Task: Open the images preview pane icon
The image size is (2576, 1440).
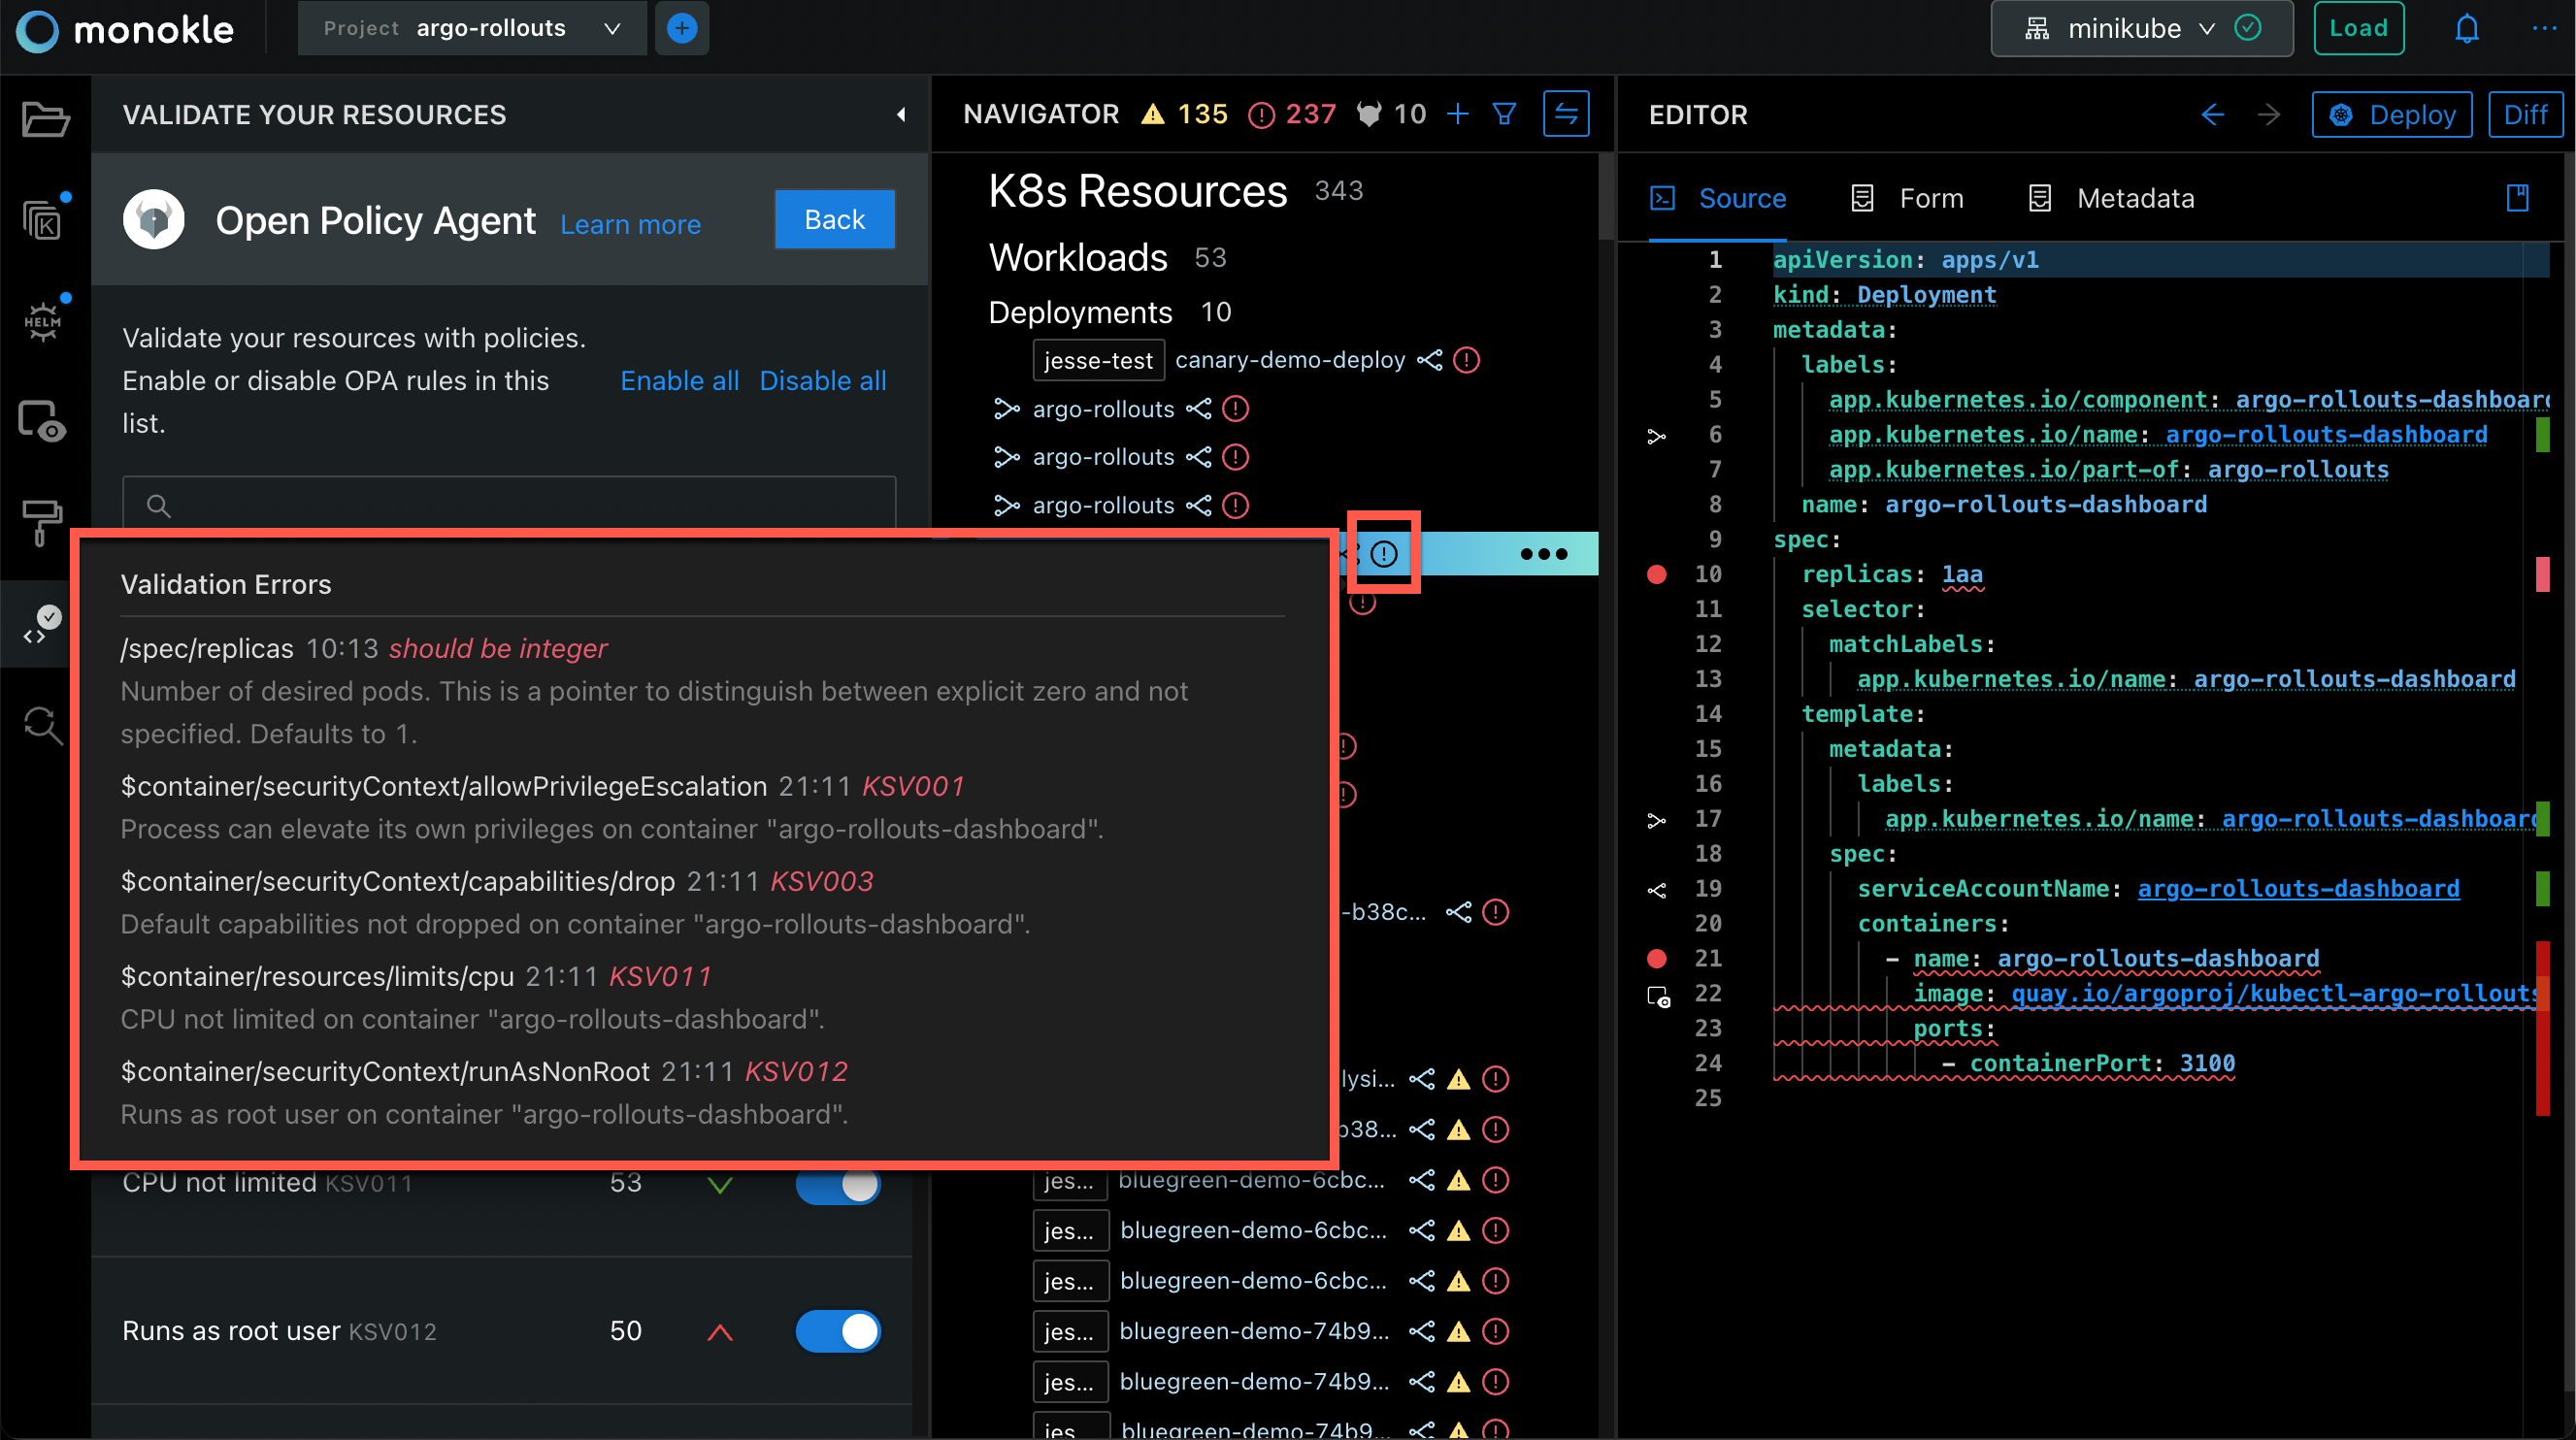Action: [x=44, y=421]
